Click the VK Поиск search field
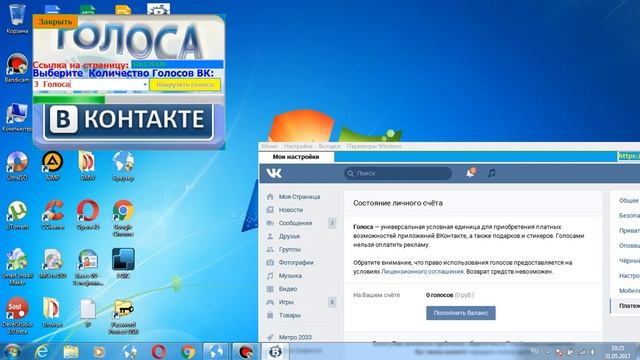 point(398,173)
